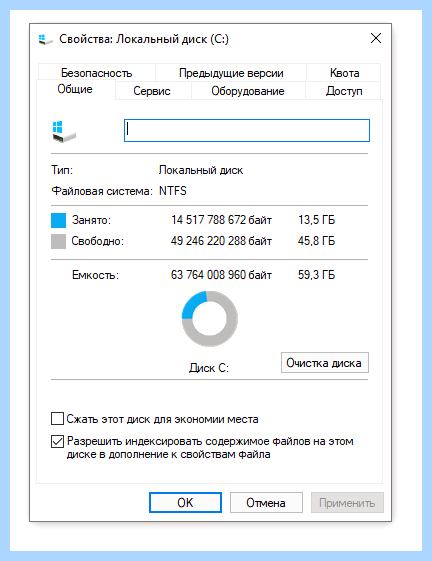The height and width of the screenshot is (561, 432).
Task: Click the text 63 764 008 960 байт
Action: (x=221, y=275)
